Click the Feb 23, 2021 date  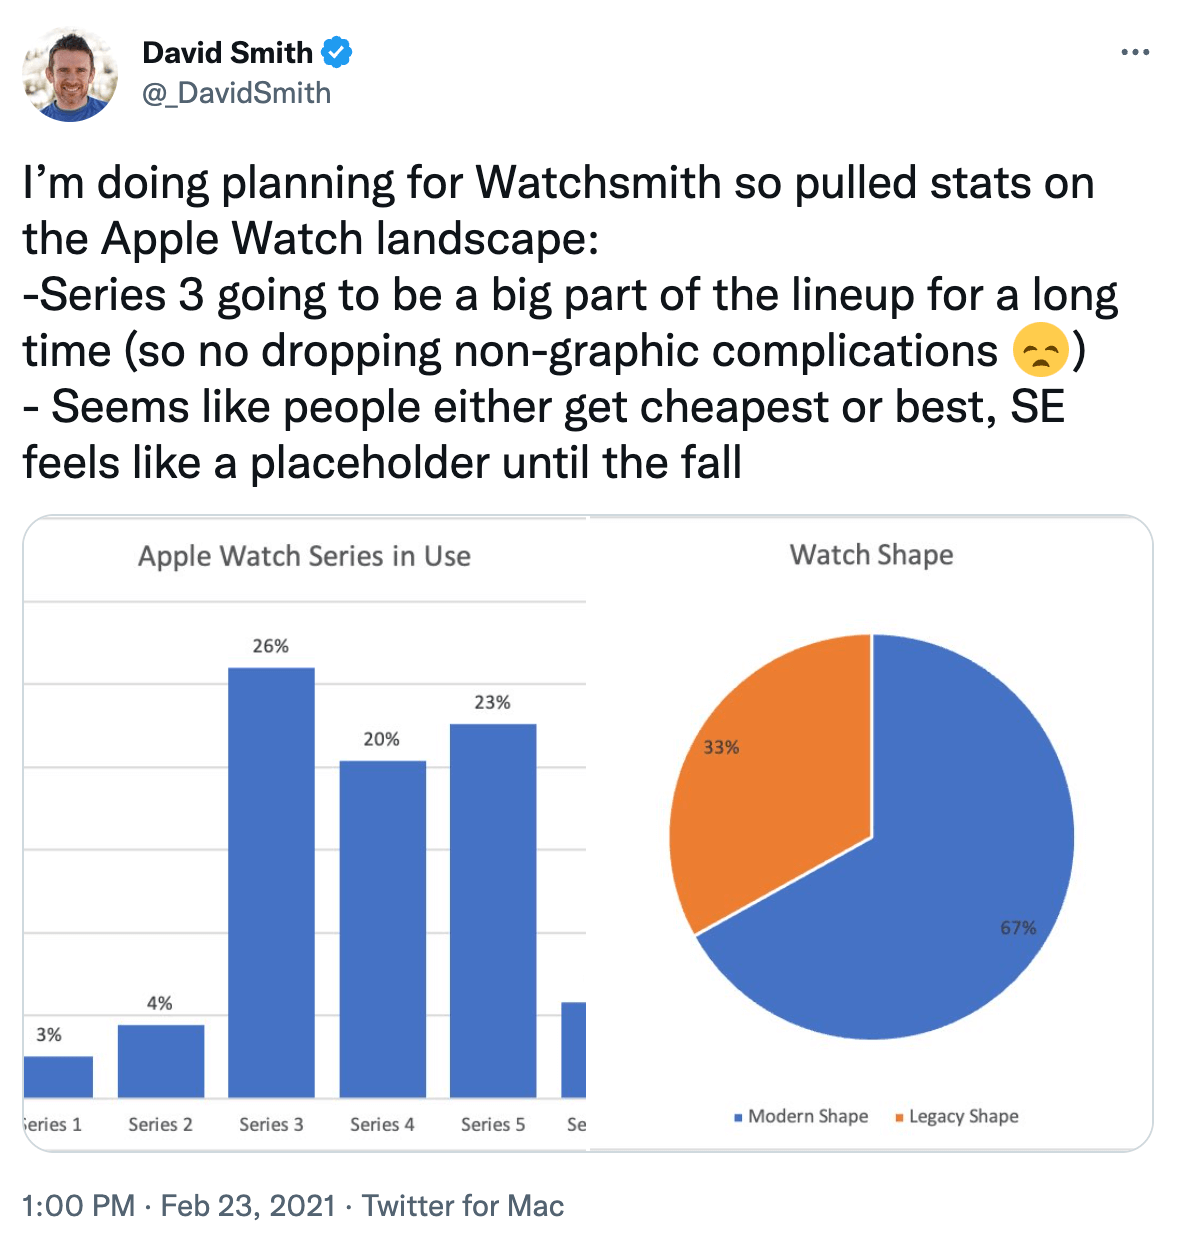click(248, 1205)
